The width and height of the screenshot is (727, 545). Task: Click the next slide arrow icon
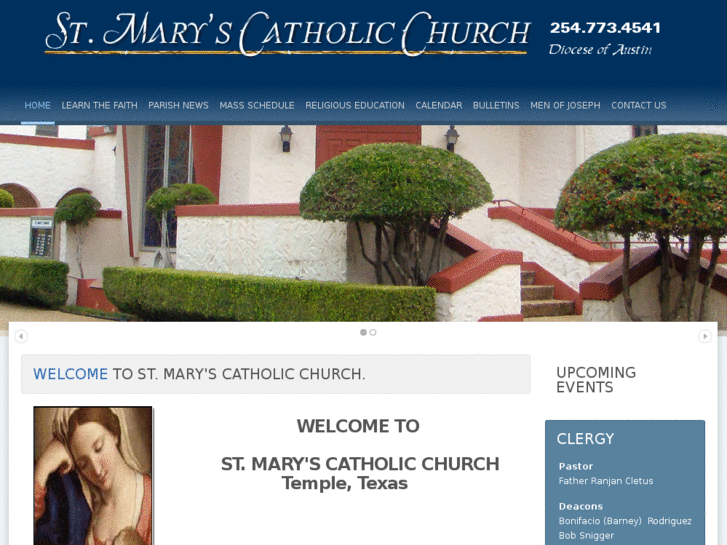705,336
